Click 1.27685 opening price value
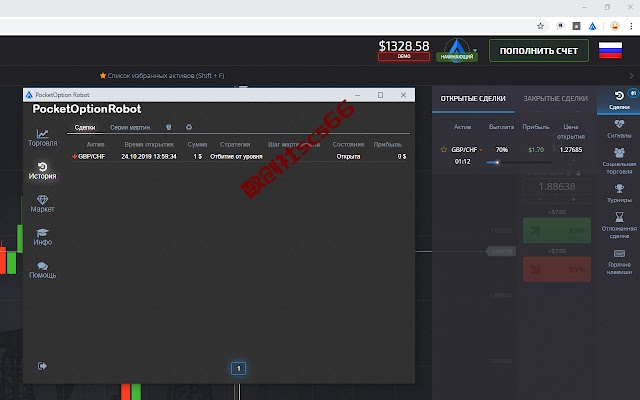This screenshot has height=400, width=640. 571,150
